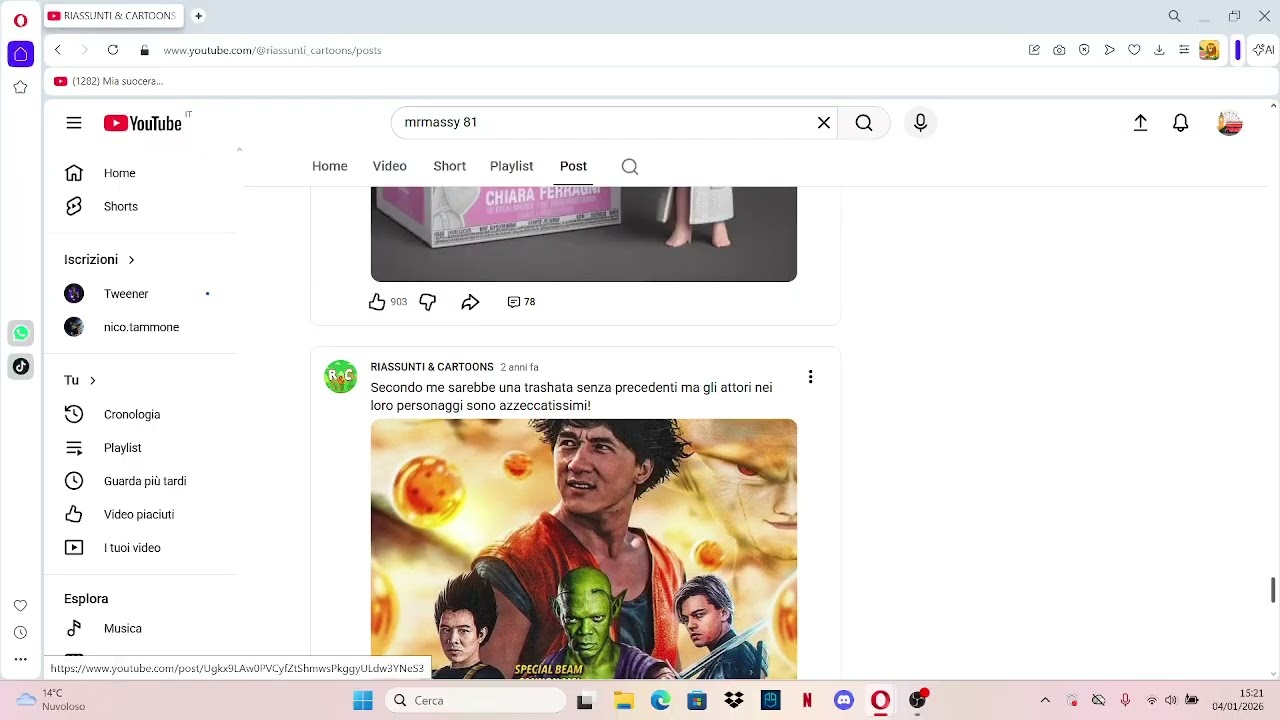The height and width of the screenshot is (720, 1280).
Task: Switch to the channel Home tab
Action: (330, 166)
